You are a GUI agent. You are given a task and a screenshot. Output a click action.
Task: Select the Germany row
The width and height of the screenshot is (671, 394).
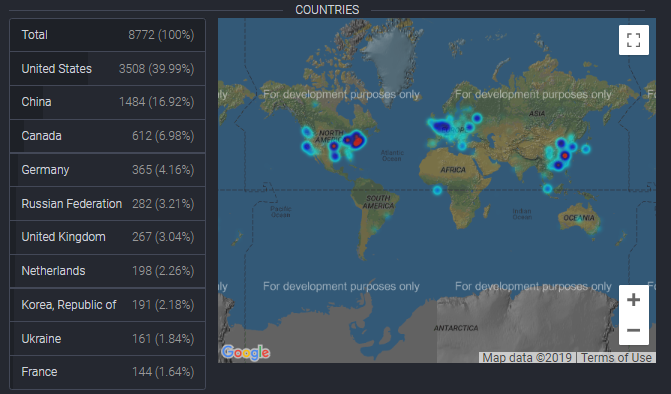point(107,169)
